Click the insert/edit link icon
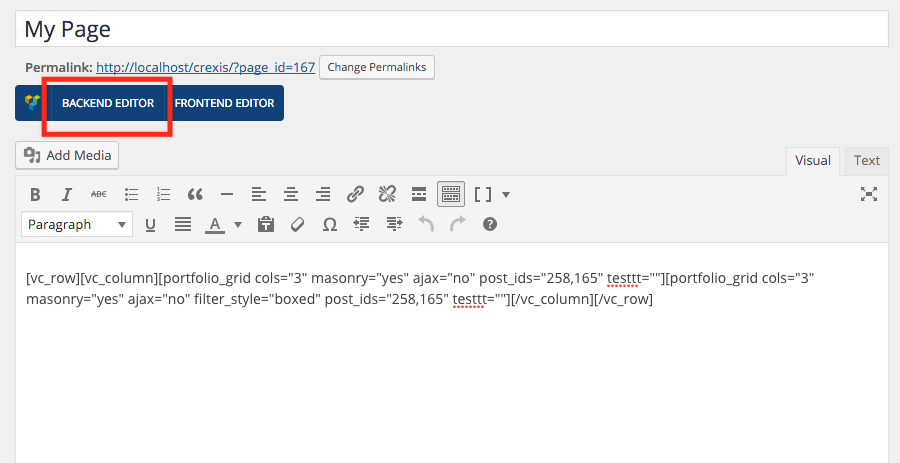Screen dimensions: 900x463 355,194
